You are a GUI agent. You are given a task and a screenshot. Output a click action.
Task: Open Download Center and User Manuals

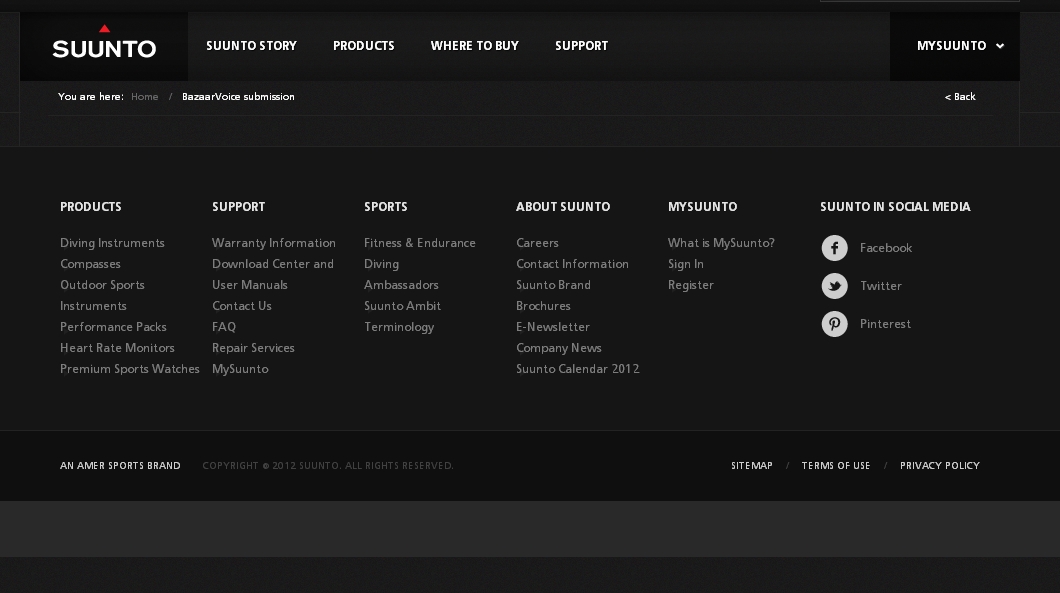[x=273, y=275]
